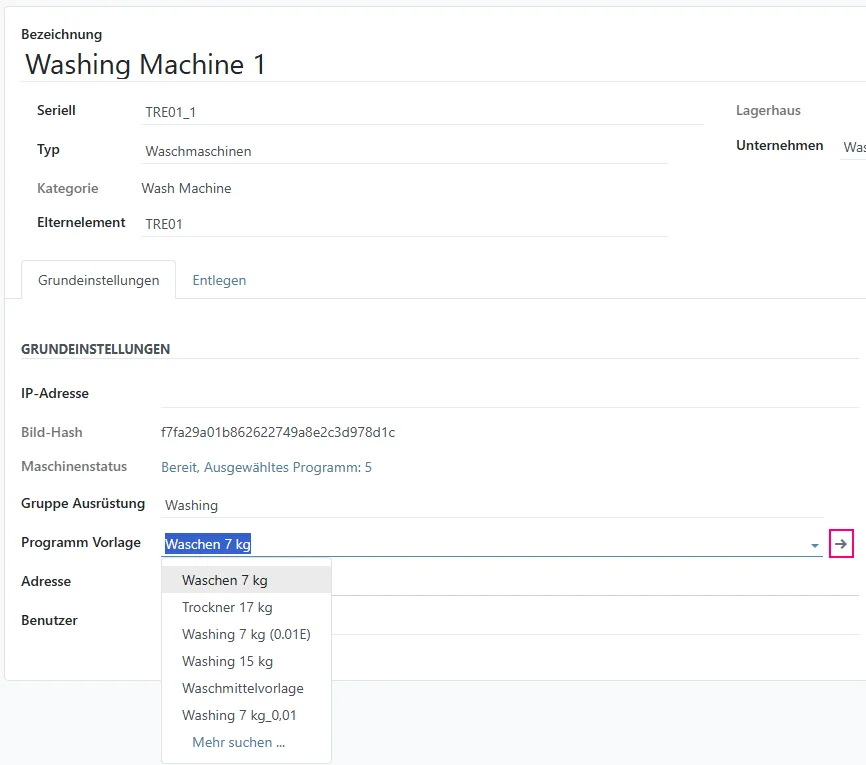Click the Maschinenstatus link 'Bereit, Ausgewähltes Programm: 5'
The image size is (866, 765).
(268, 466)
